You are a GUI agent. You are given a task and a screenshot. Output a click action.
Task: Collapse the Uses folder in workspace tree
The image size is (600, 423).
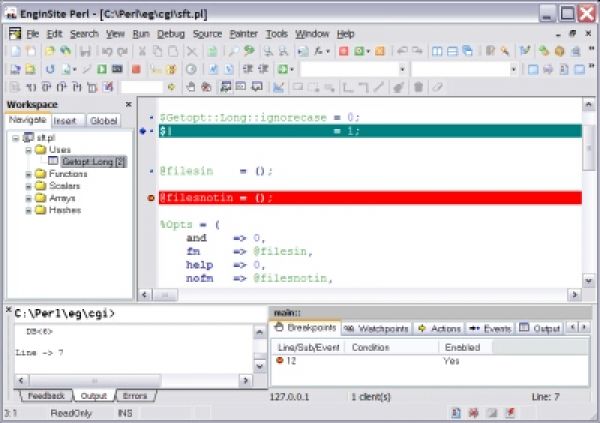point(28,149)
